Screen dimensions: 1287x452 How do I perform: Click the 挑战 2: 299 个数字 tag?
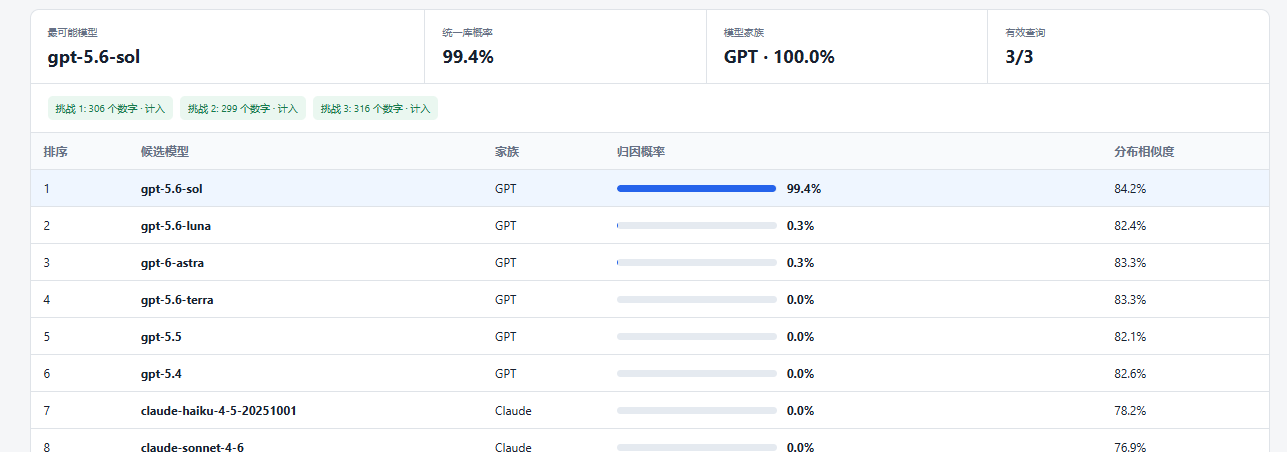(x=243, y=108)
